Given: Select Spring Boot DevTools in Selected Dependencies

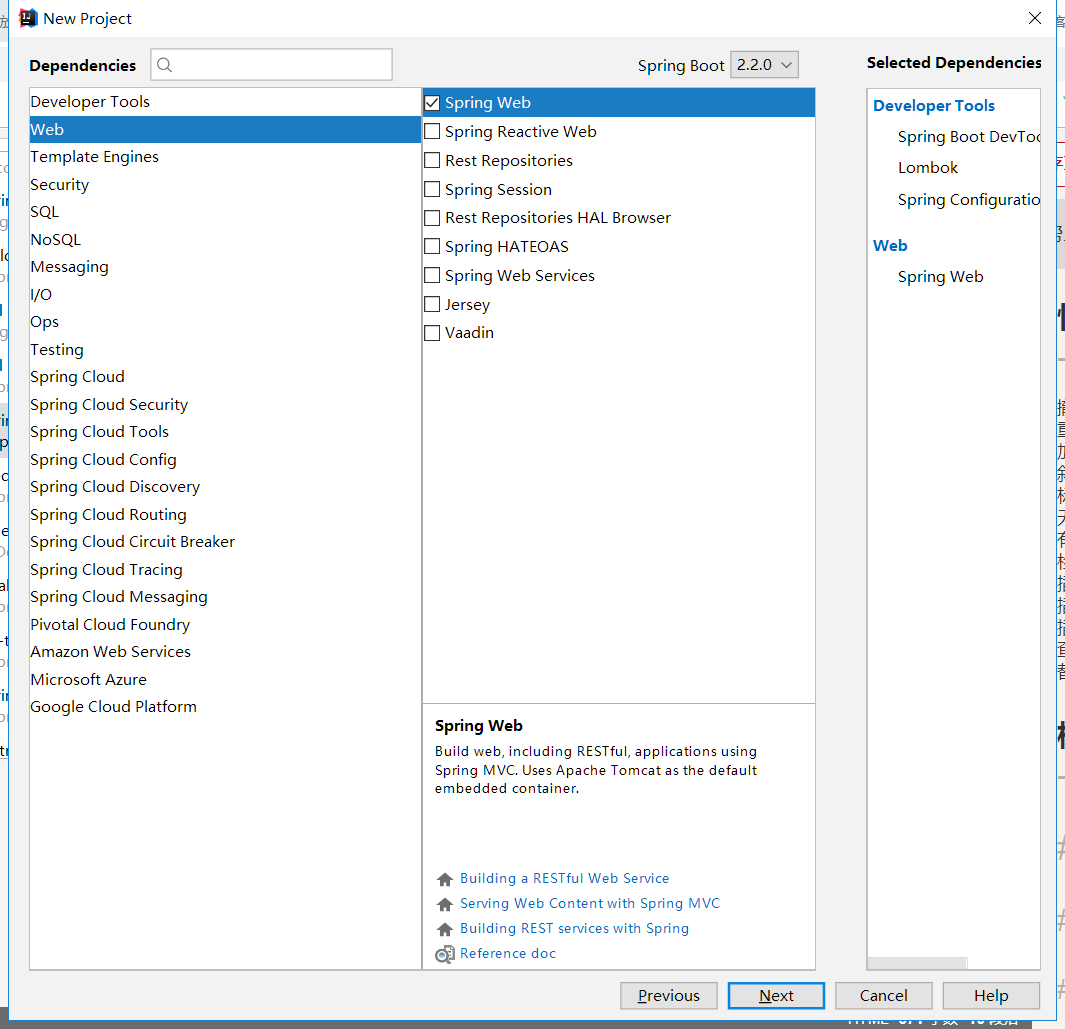Looking at the screenshot, I should point(968,137).
